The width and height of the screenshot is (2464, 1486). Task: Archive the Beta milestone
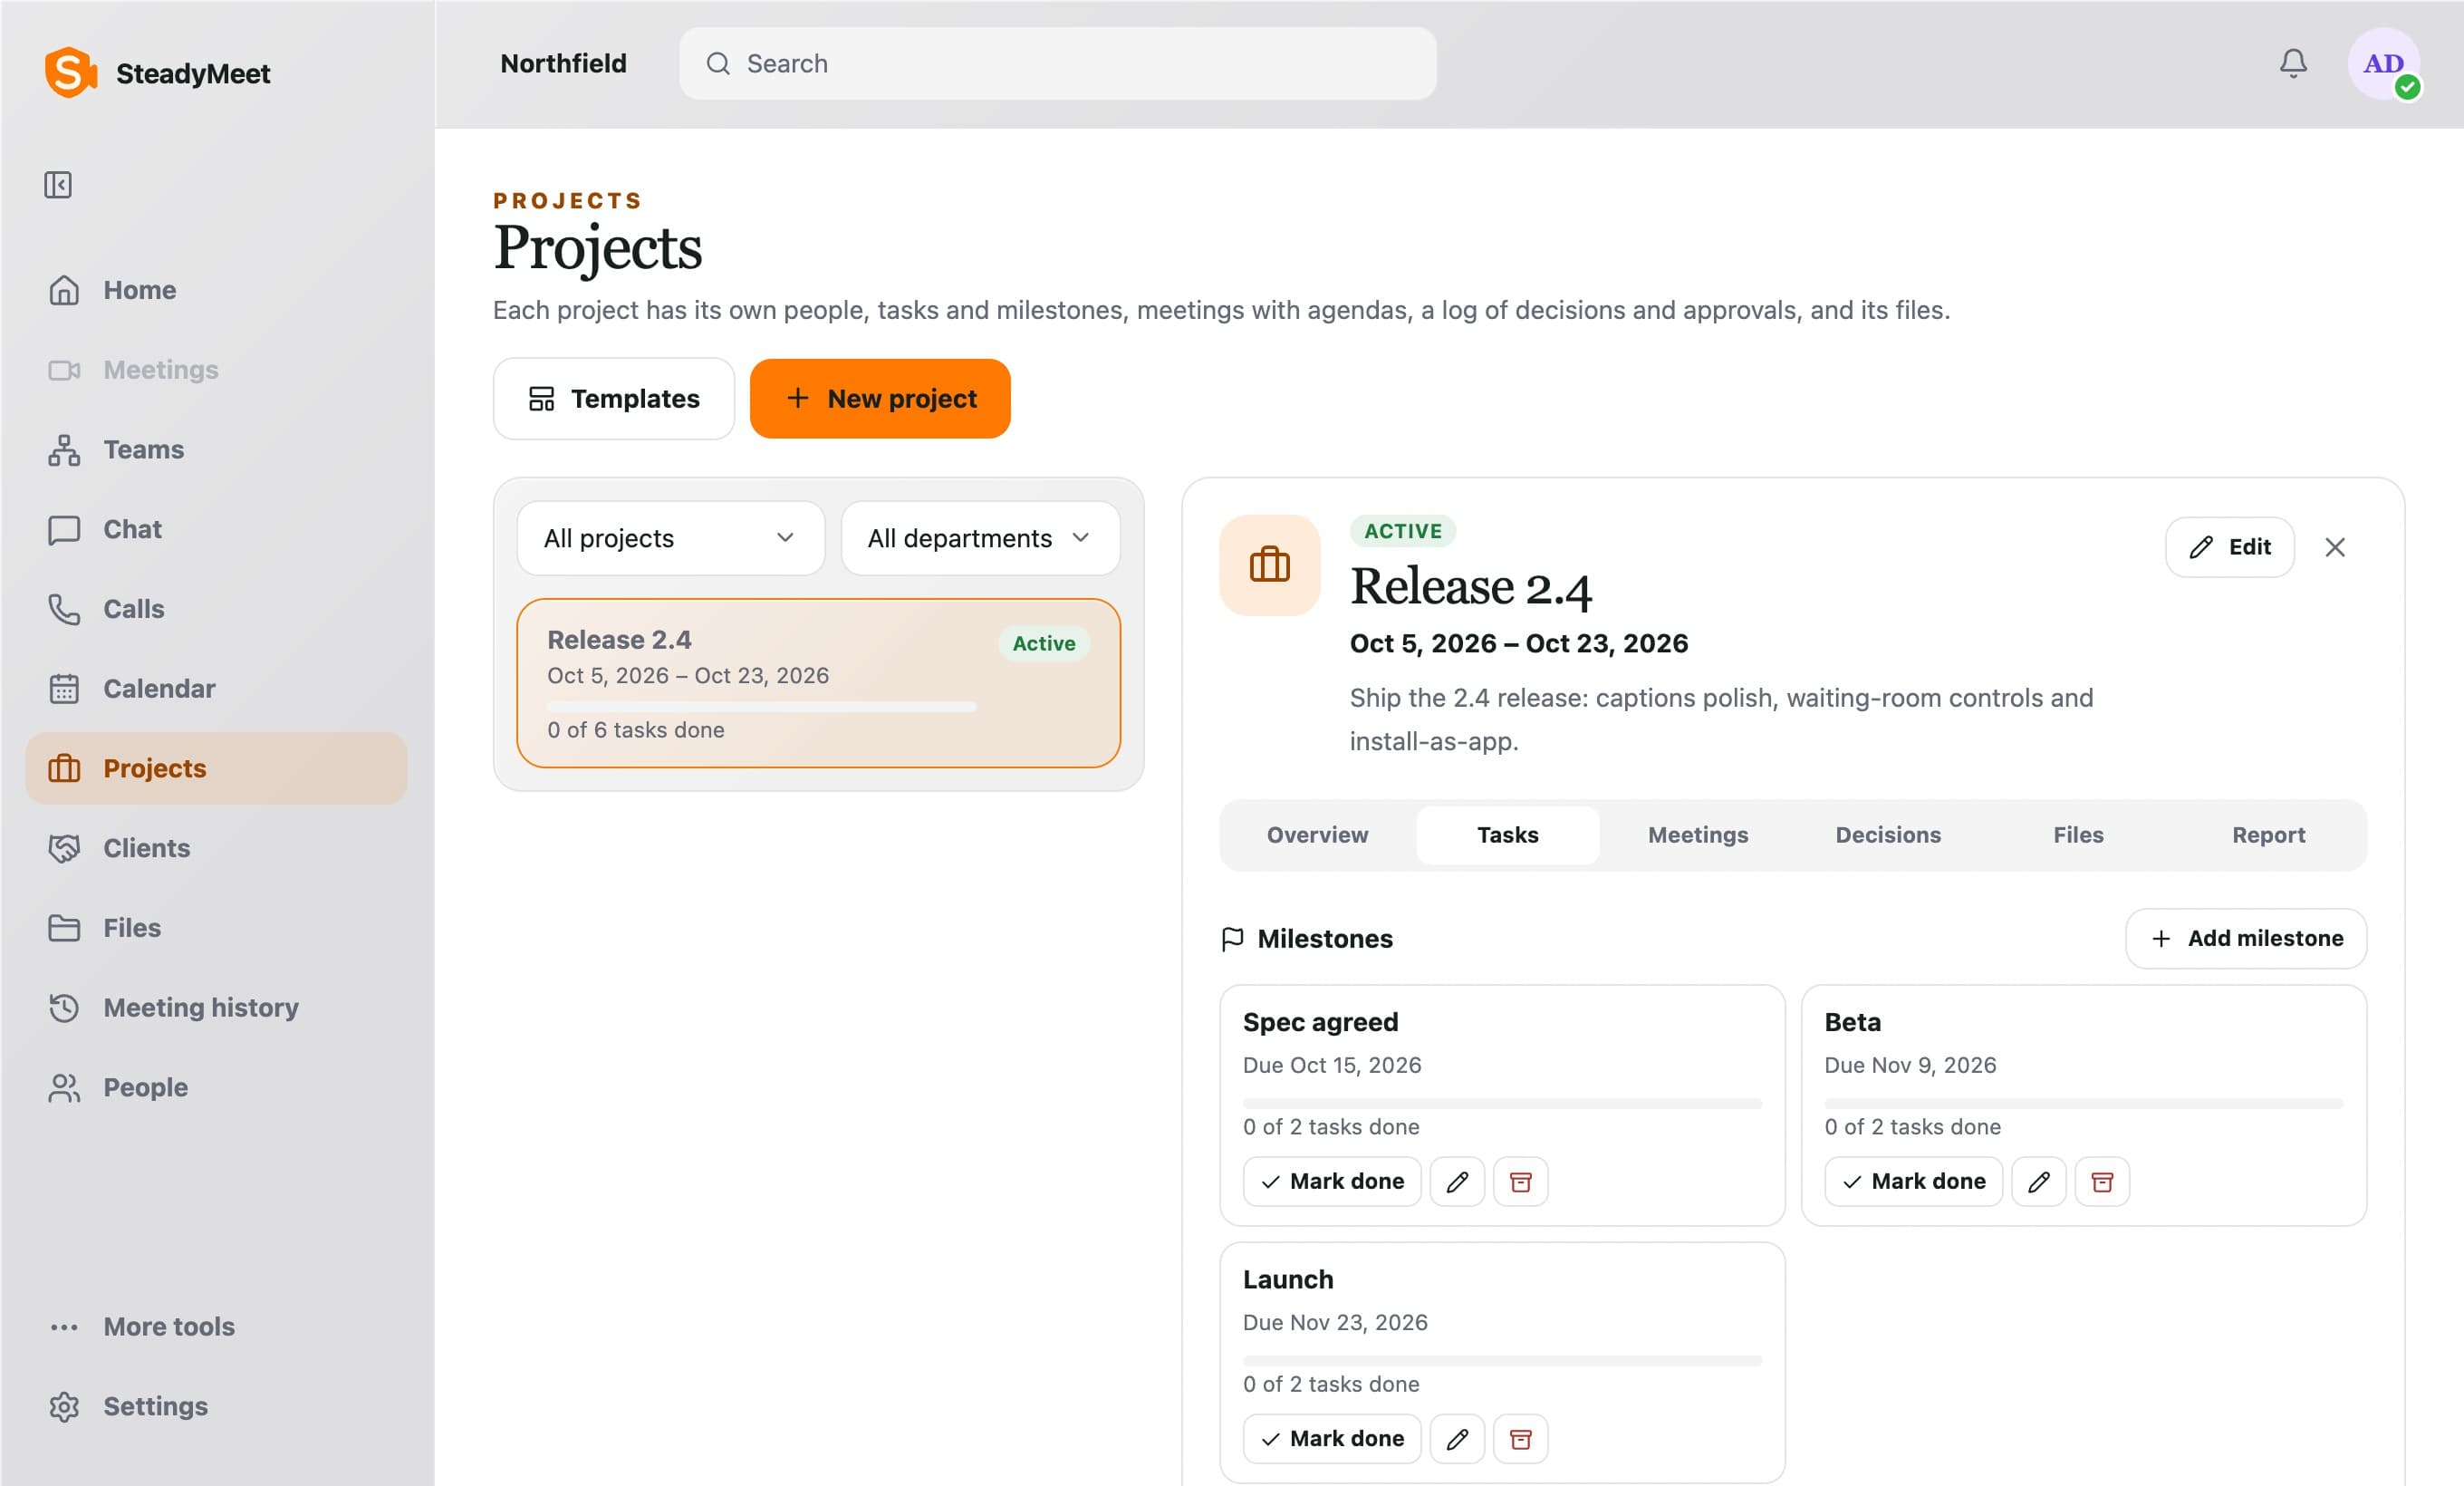2102,1182
